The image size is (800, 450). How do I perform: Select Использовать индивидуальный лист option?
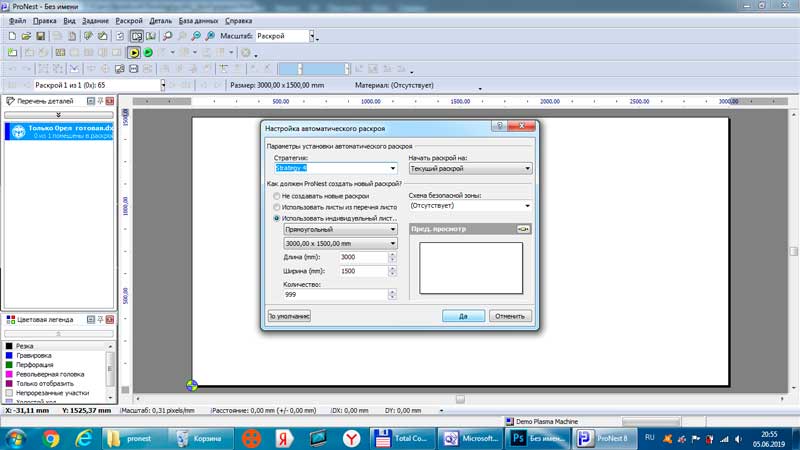[335, 218]
